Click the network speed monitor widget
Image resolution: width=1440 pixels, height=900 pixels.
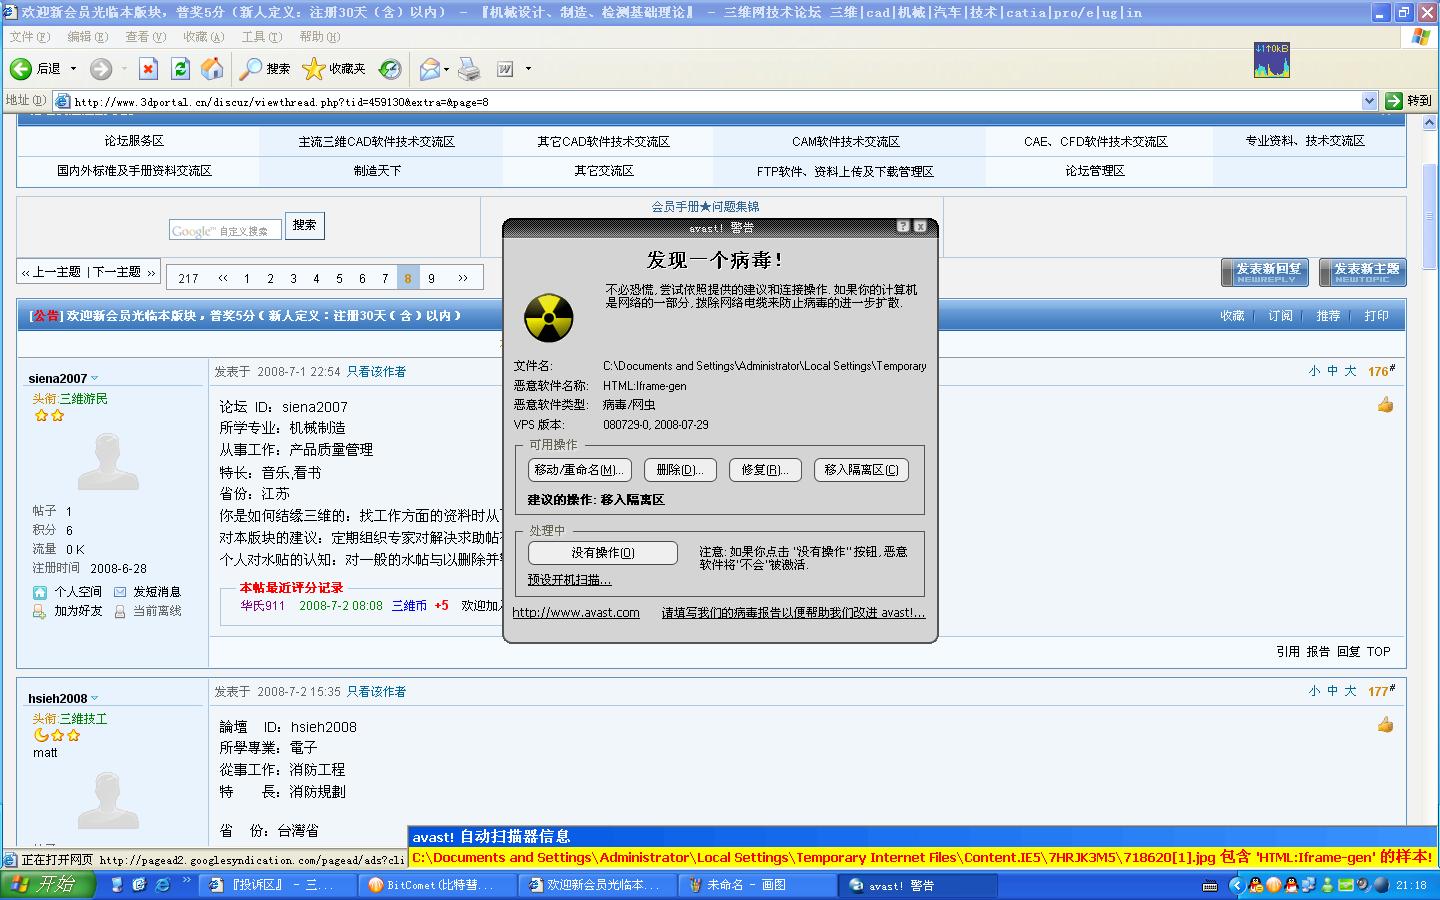(1272, 60)
